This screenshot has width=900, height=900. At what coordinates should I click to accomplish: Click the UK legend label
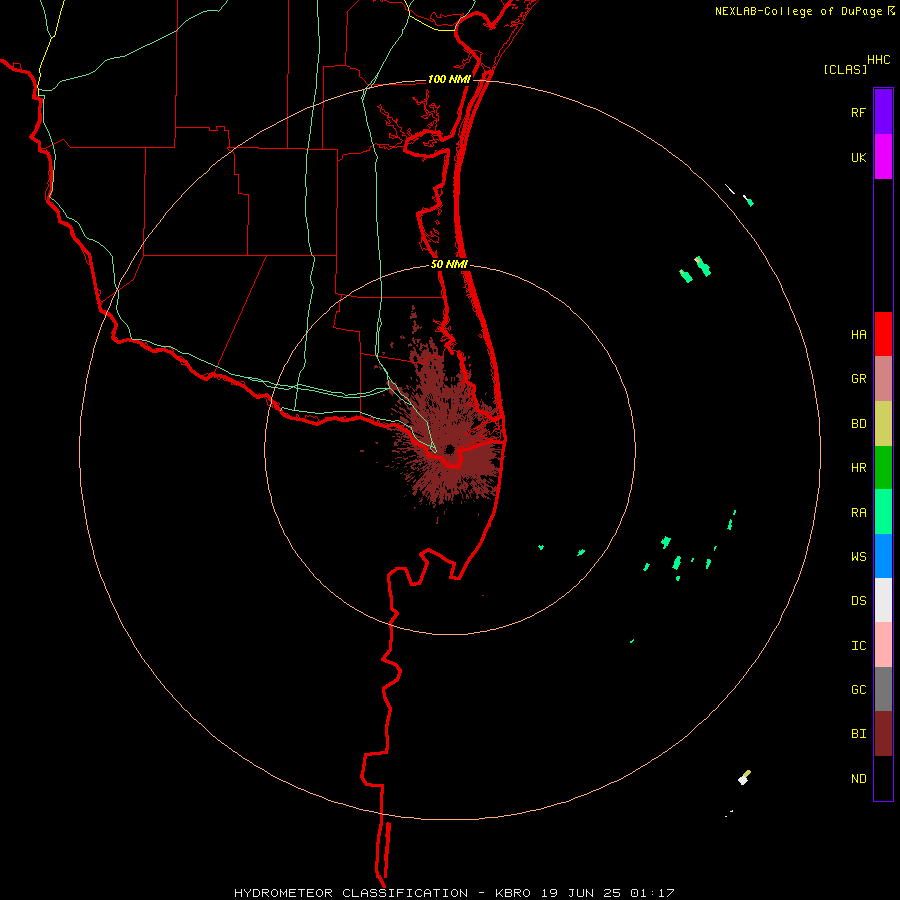pyautogui.click(x=858, y=157)
